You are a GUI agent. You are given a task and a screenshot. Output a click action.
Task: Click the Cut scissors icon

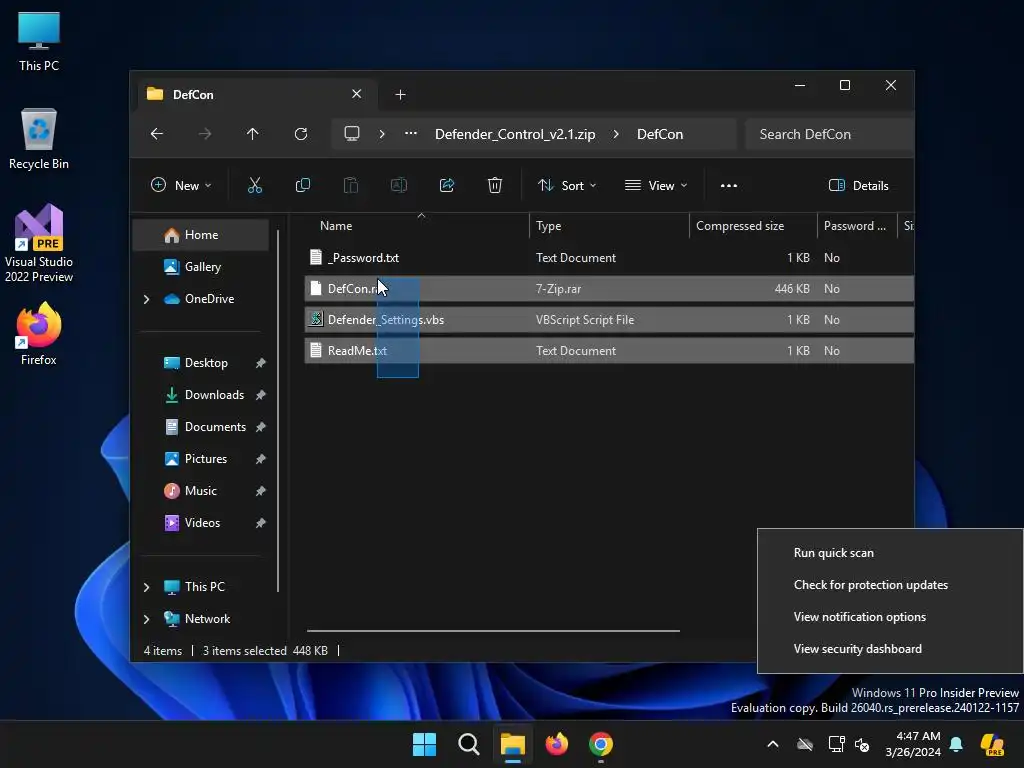pos(255,185)
